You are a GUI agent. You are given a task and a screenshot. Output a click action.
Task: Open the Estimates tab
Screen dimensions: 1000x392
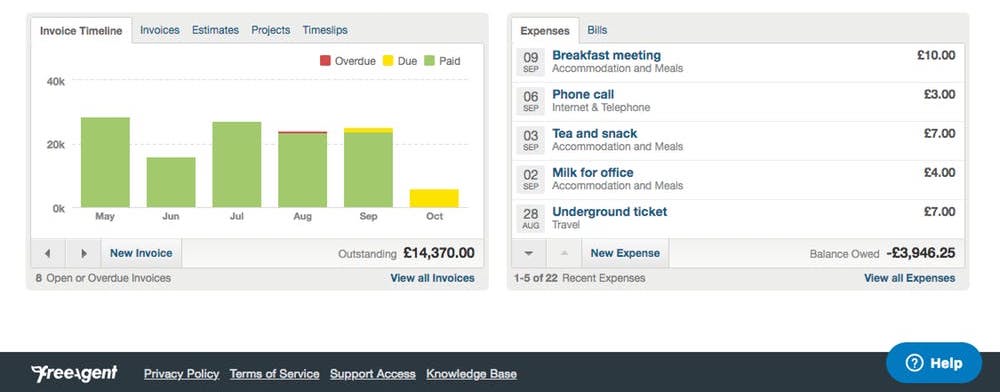click(215, 30)
